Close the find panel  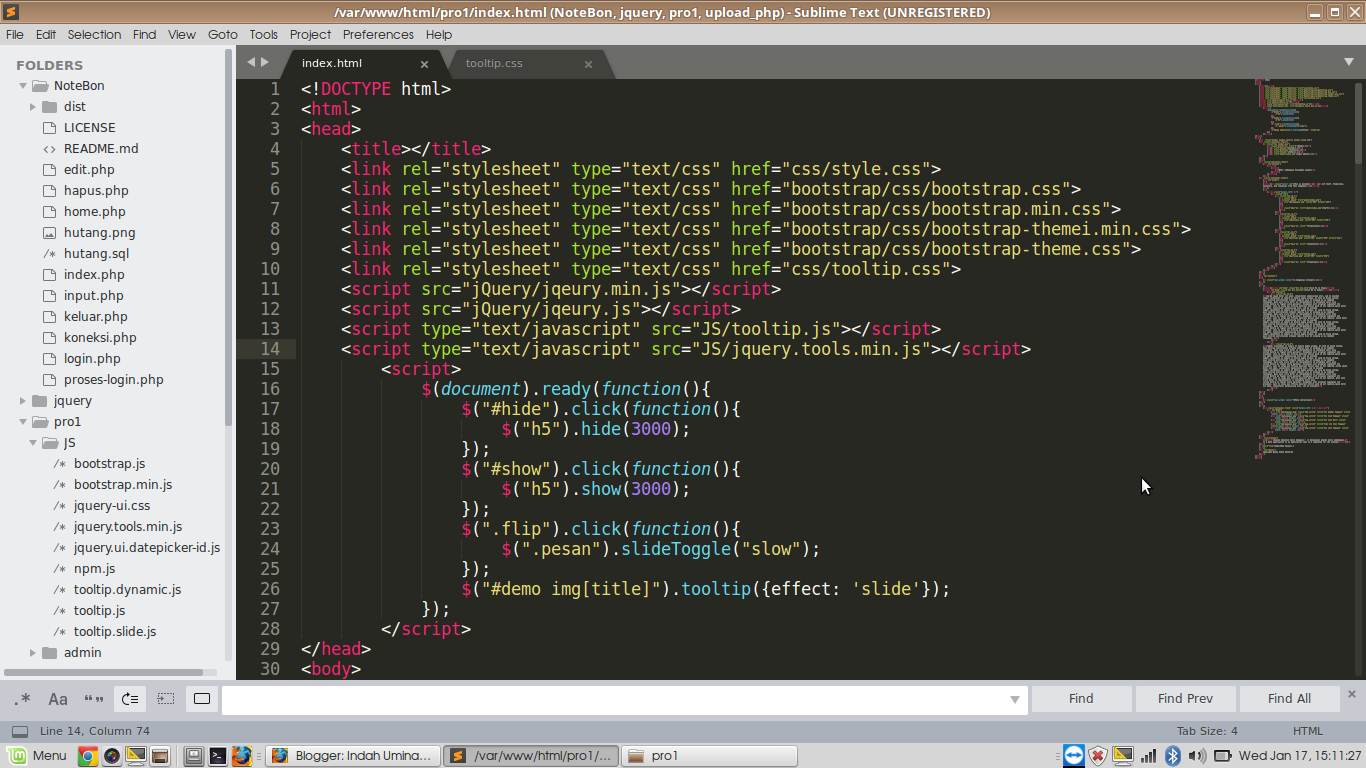[1352, 693]
